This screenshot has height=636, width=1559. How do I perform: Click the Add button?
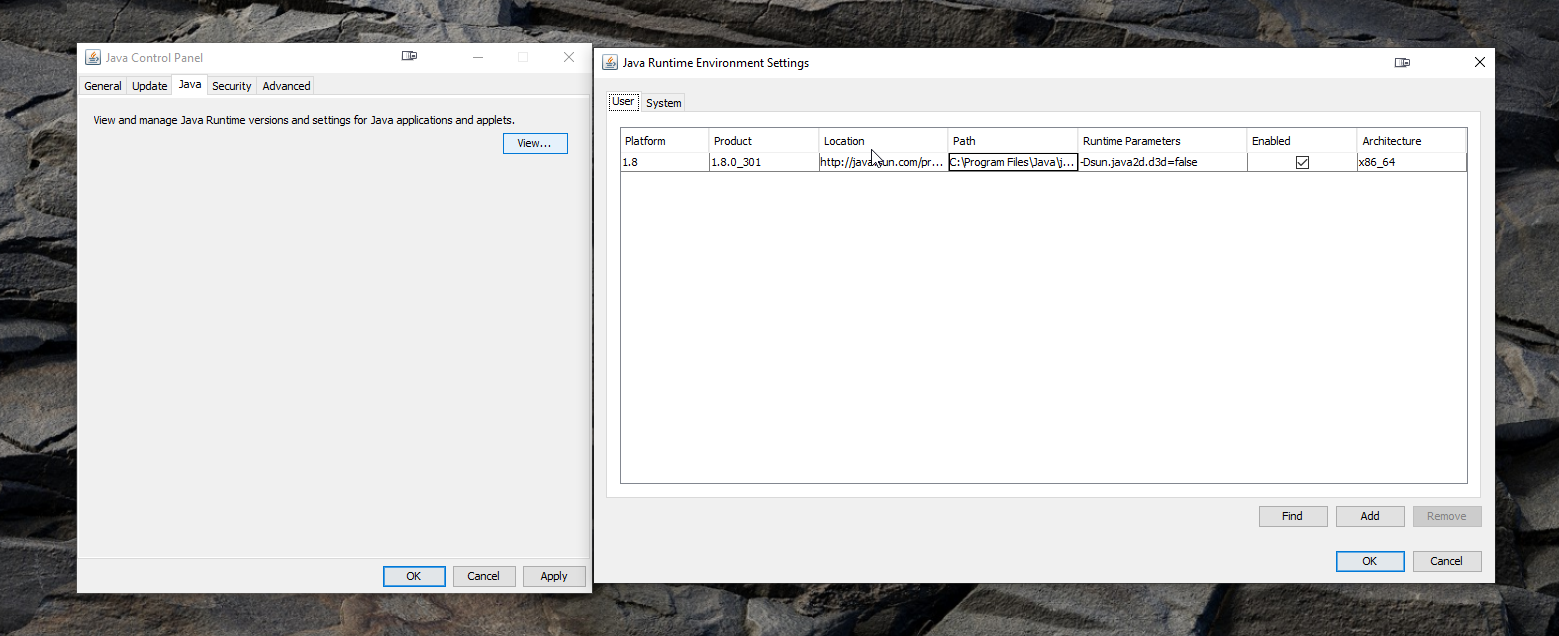[1370, 516]
